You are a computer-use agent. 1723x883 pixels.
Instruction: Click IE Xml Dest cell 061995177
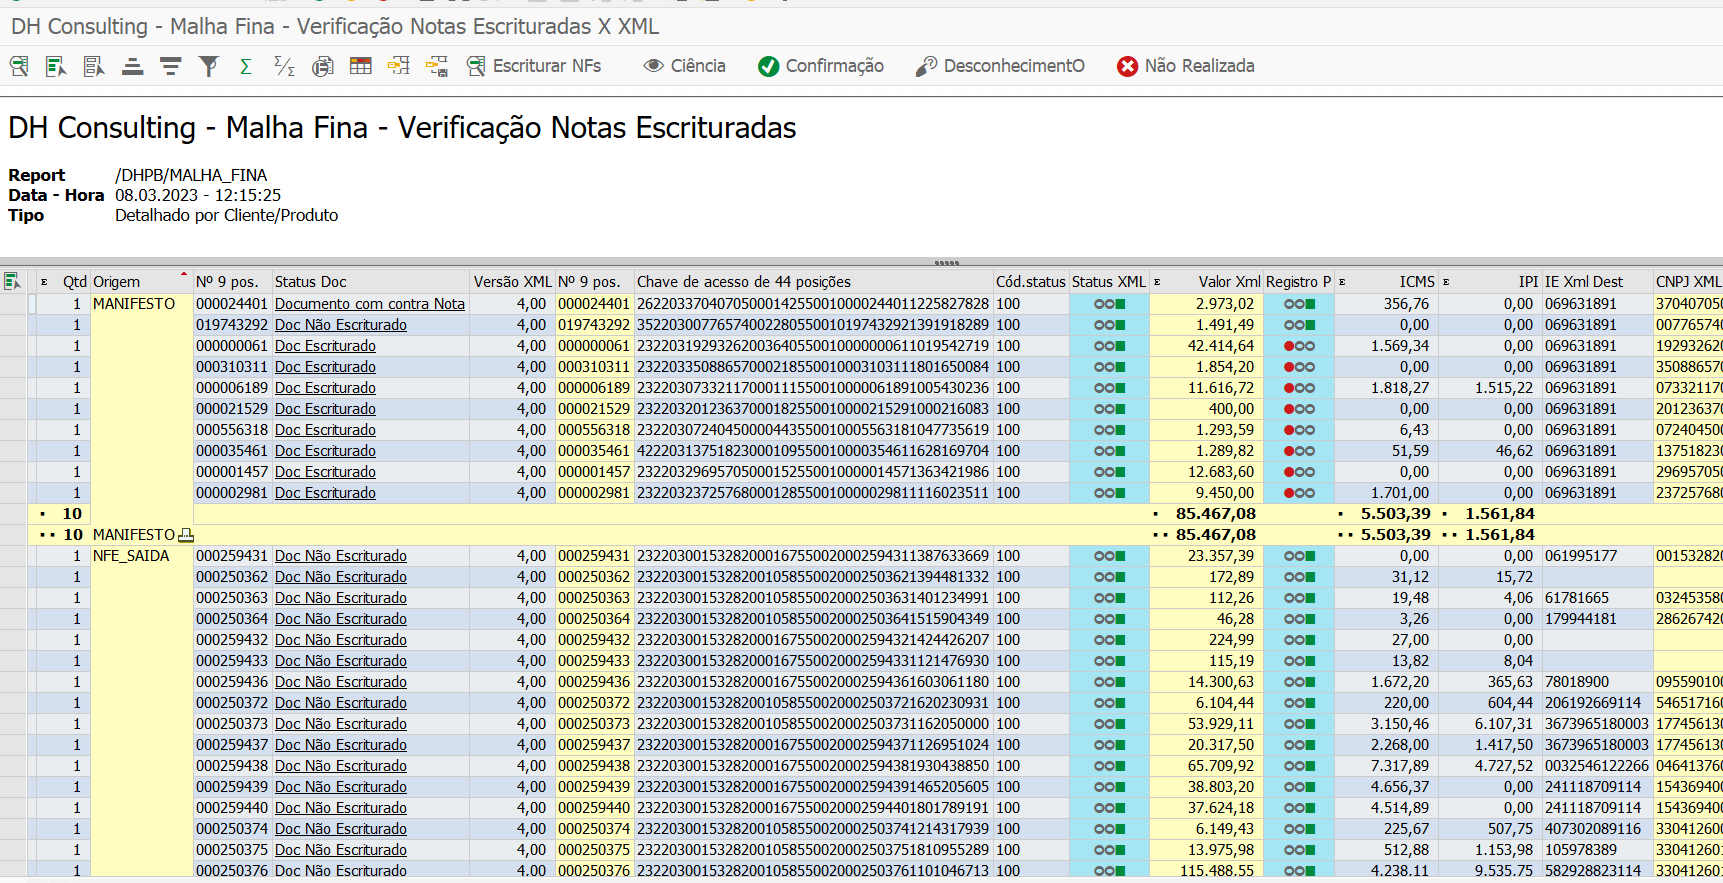tap(1597, 556)
